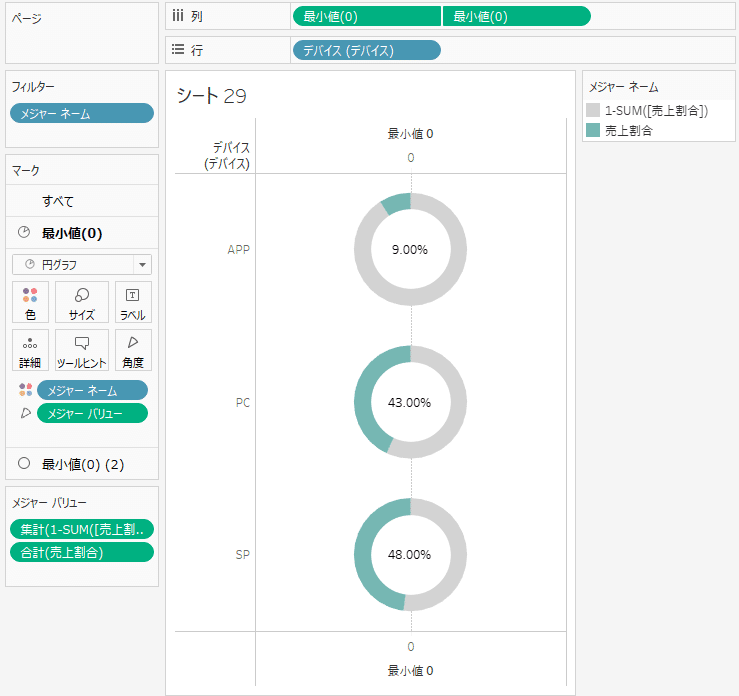Screen dimensions: 739x696
Task: Click the pie icon beside 最小値(0) marks section
Action: click(x=24, y=232)
